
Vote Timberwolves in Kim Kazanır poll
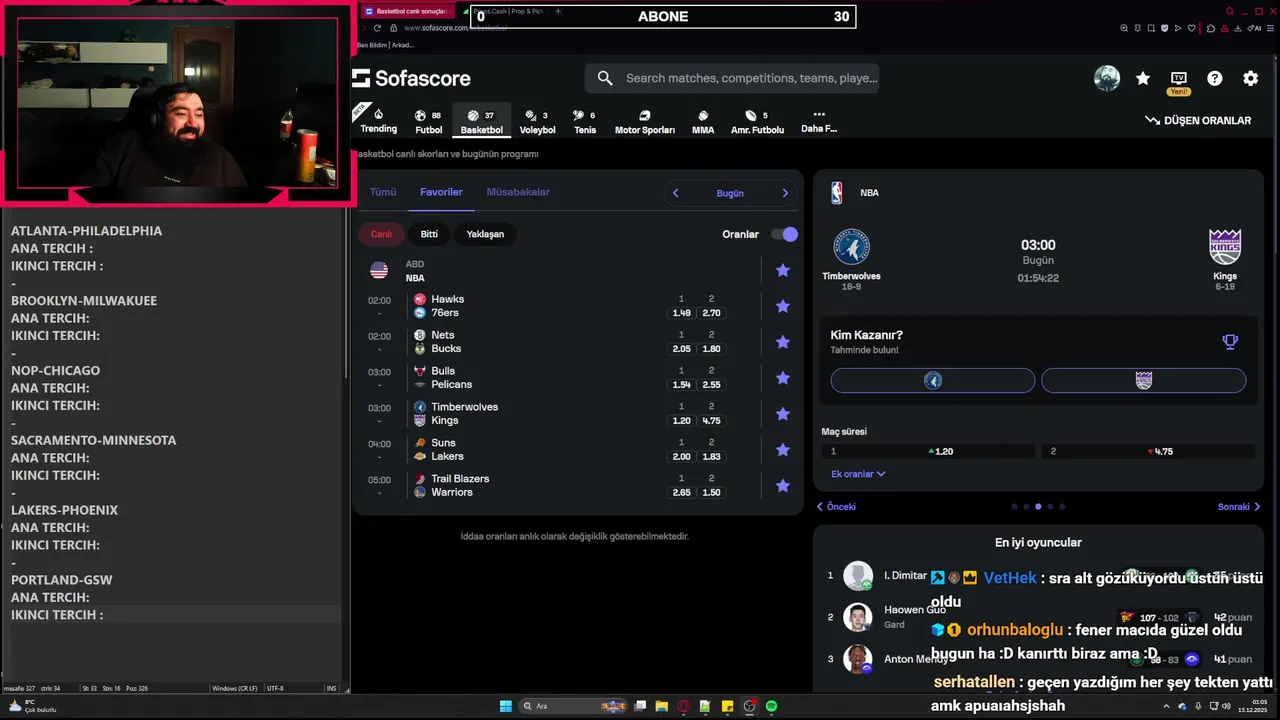click(x=933, y=380)
